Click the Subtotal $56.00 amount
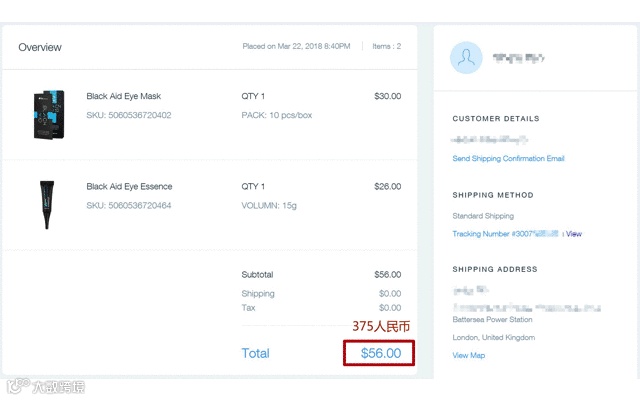 (387, 274)
